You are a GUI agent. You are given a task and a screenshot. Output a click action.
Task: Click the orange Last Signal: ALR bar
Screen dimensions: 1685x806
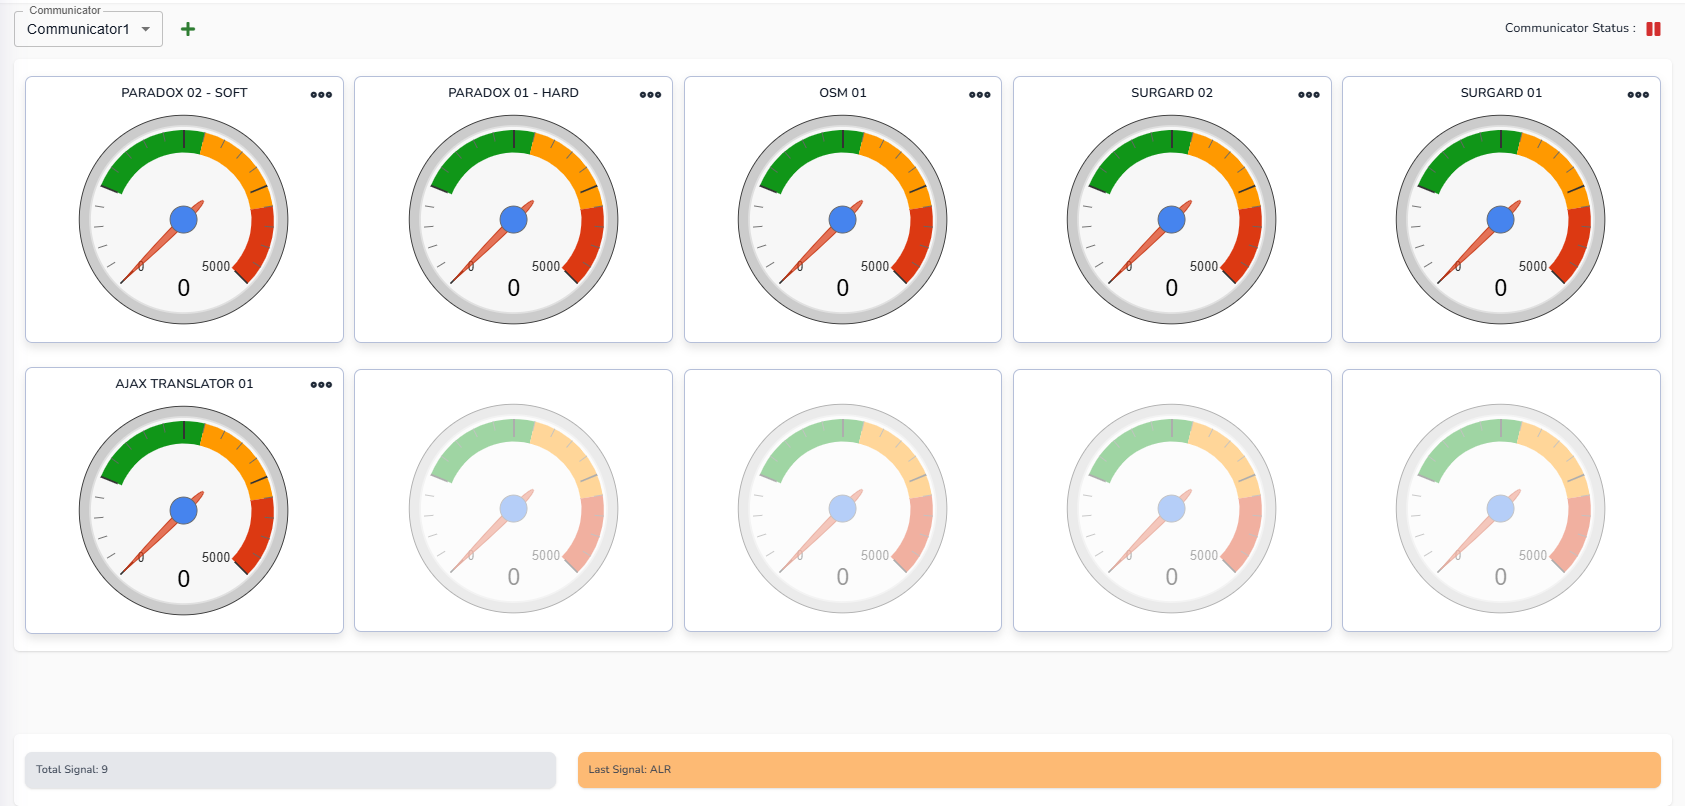pyautogui.click(x=1118, y=770)
